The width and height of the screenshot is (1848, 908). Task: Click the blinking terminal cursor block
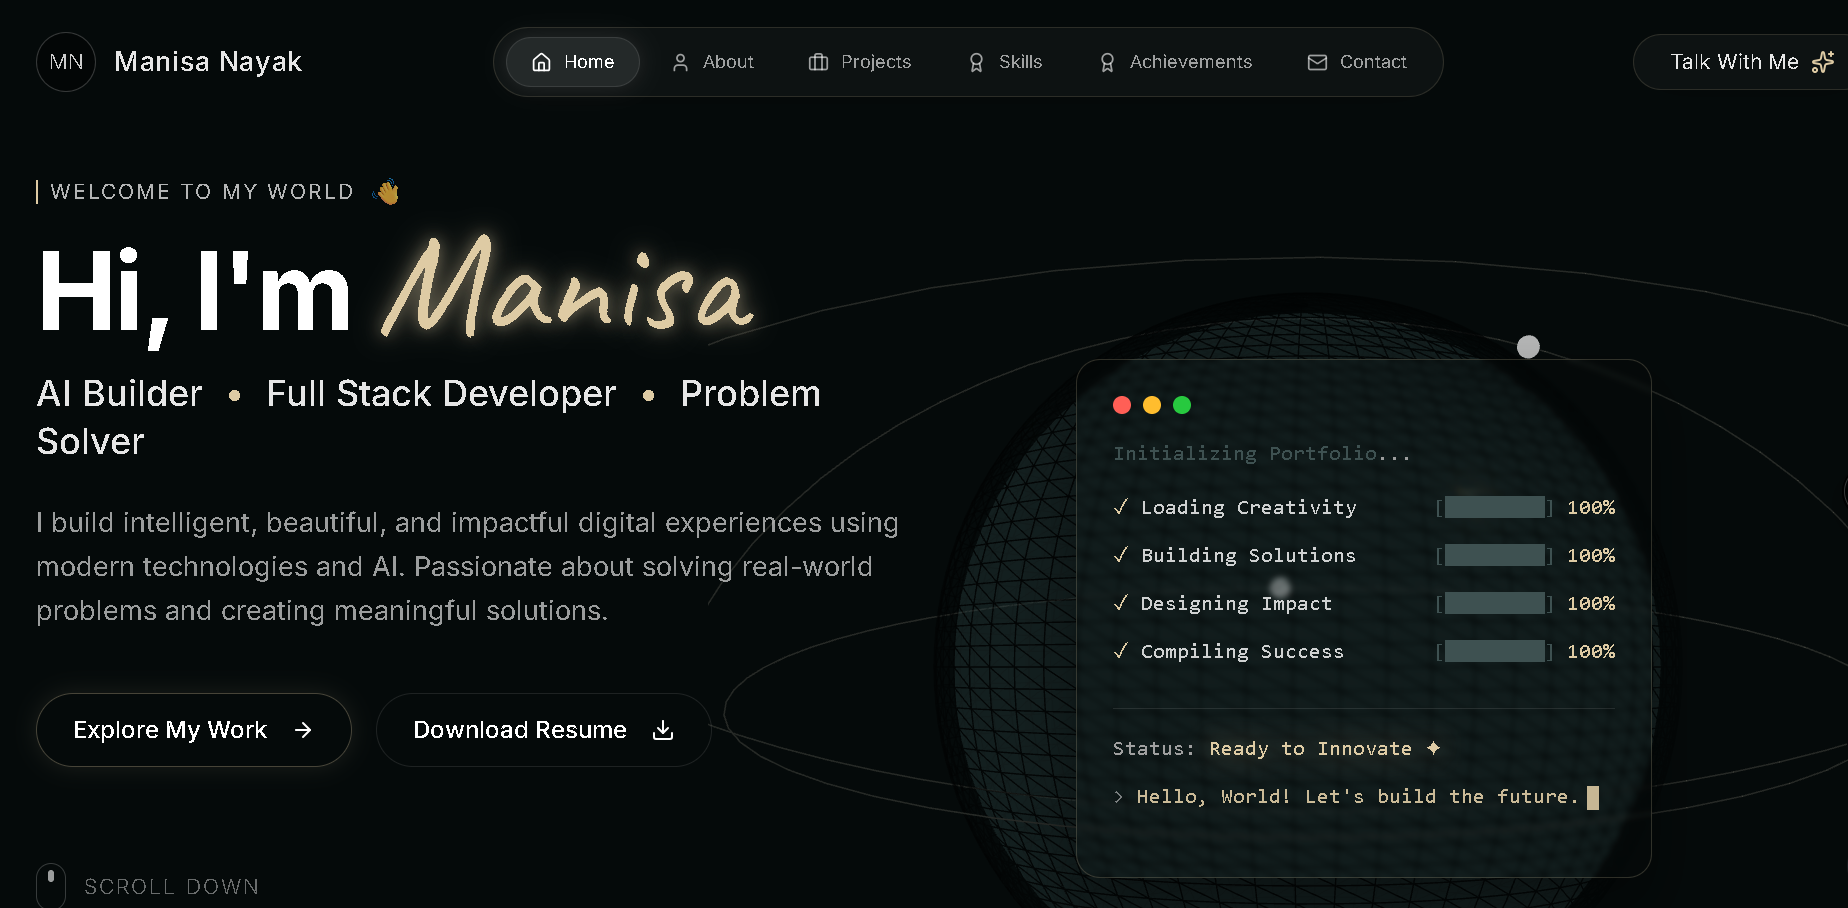(1593, 797)
